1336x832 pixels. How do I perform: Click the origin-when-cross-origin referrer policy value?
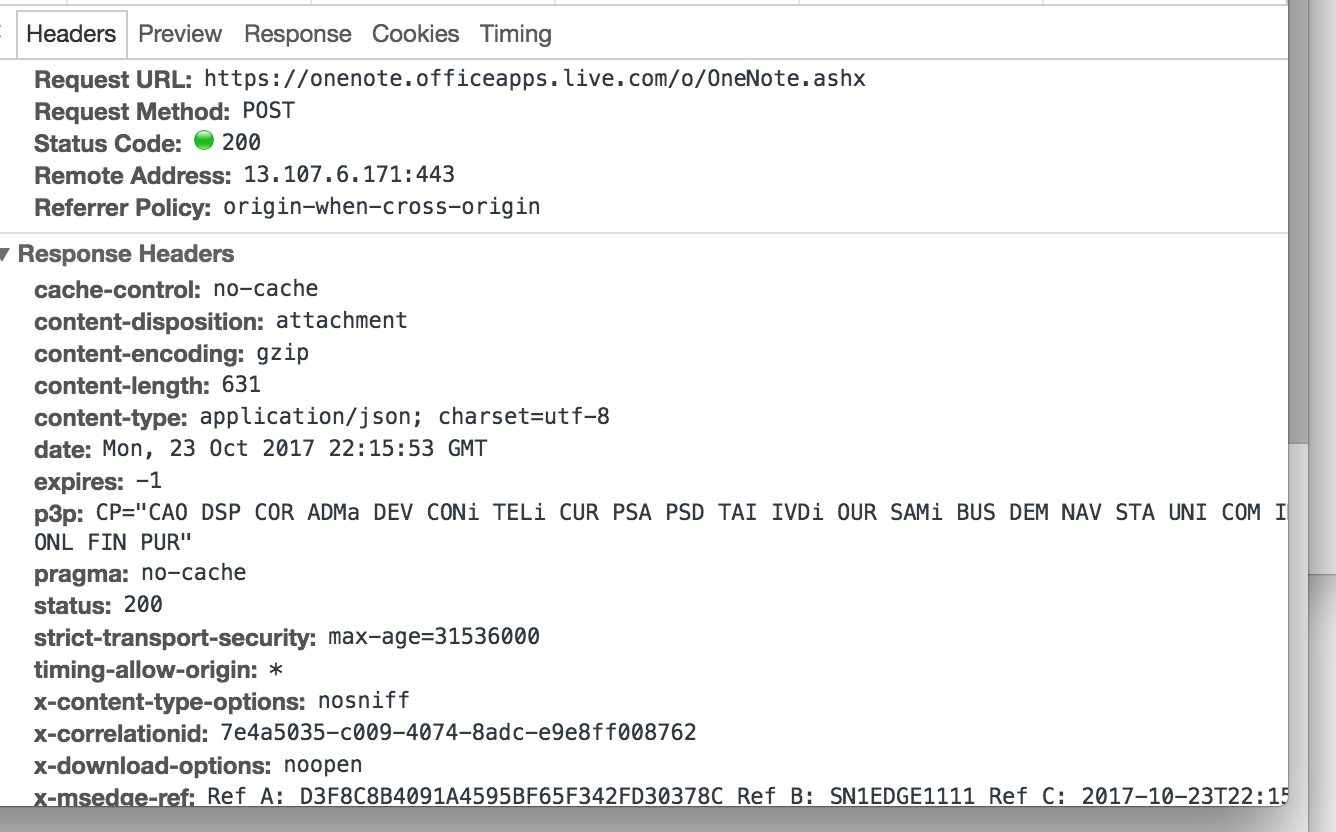(381, 207)
